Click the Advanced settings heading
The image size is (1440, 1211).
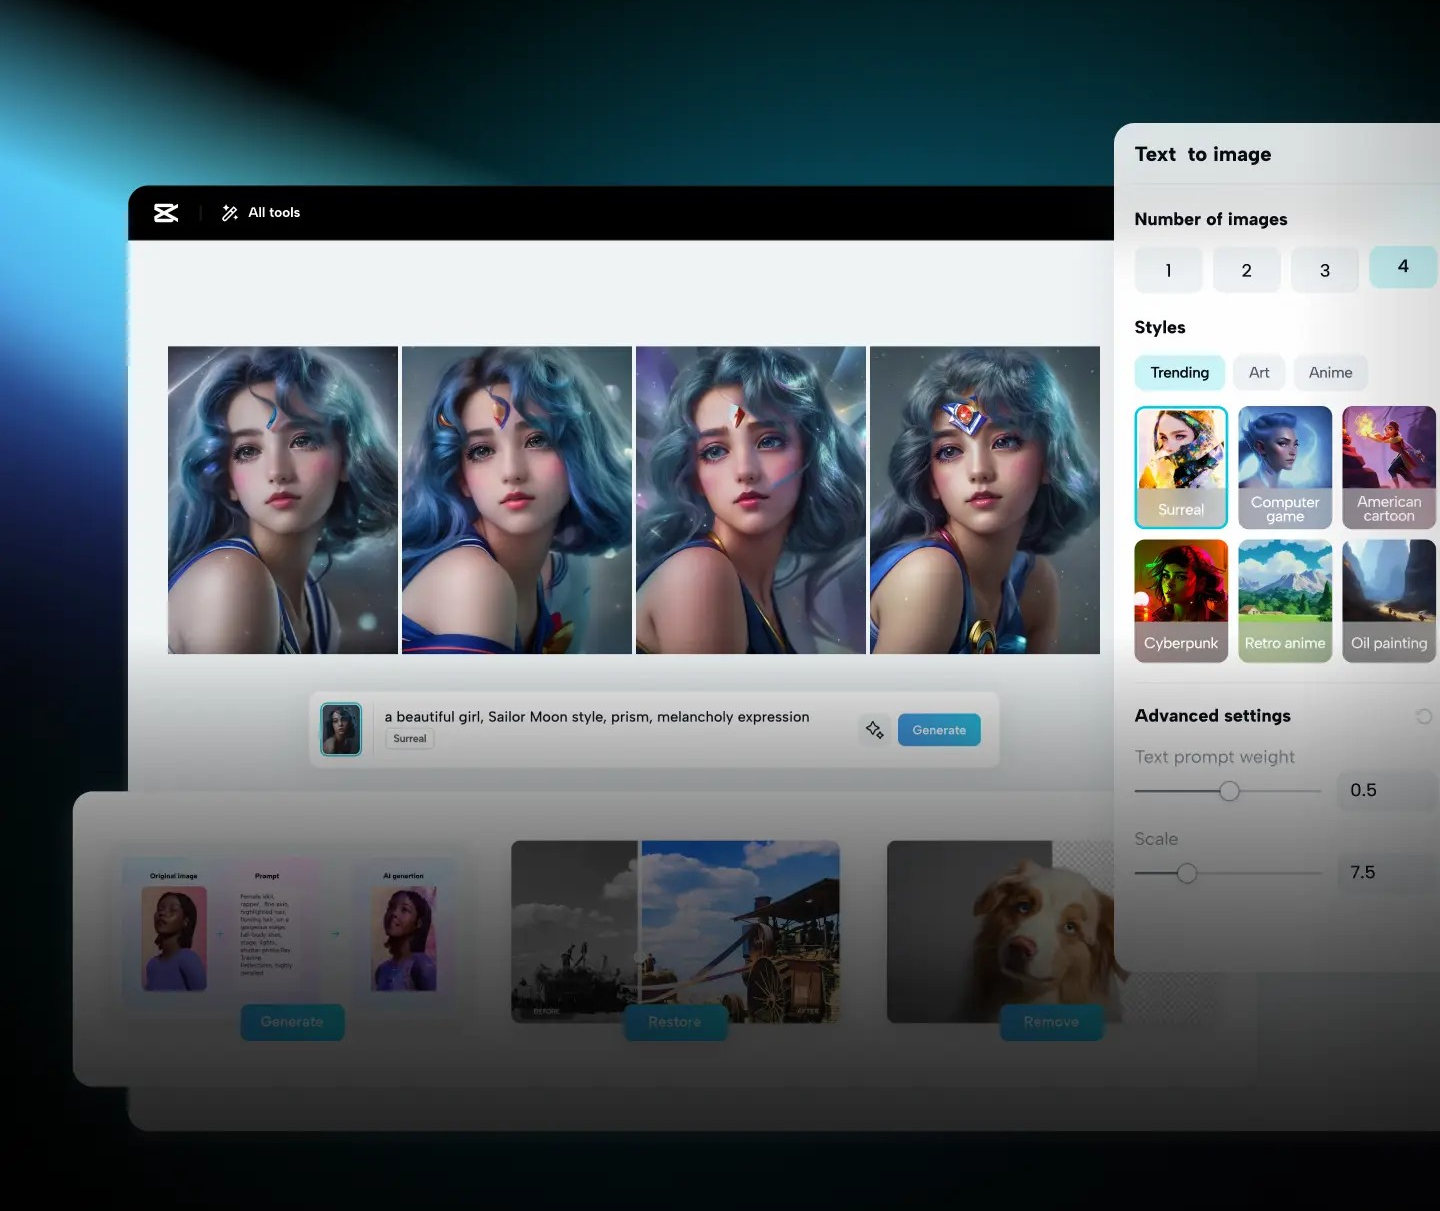coord(1212,716)
